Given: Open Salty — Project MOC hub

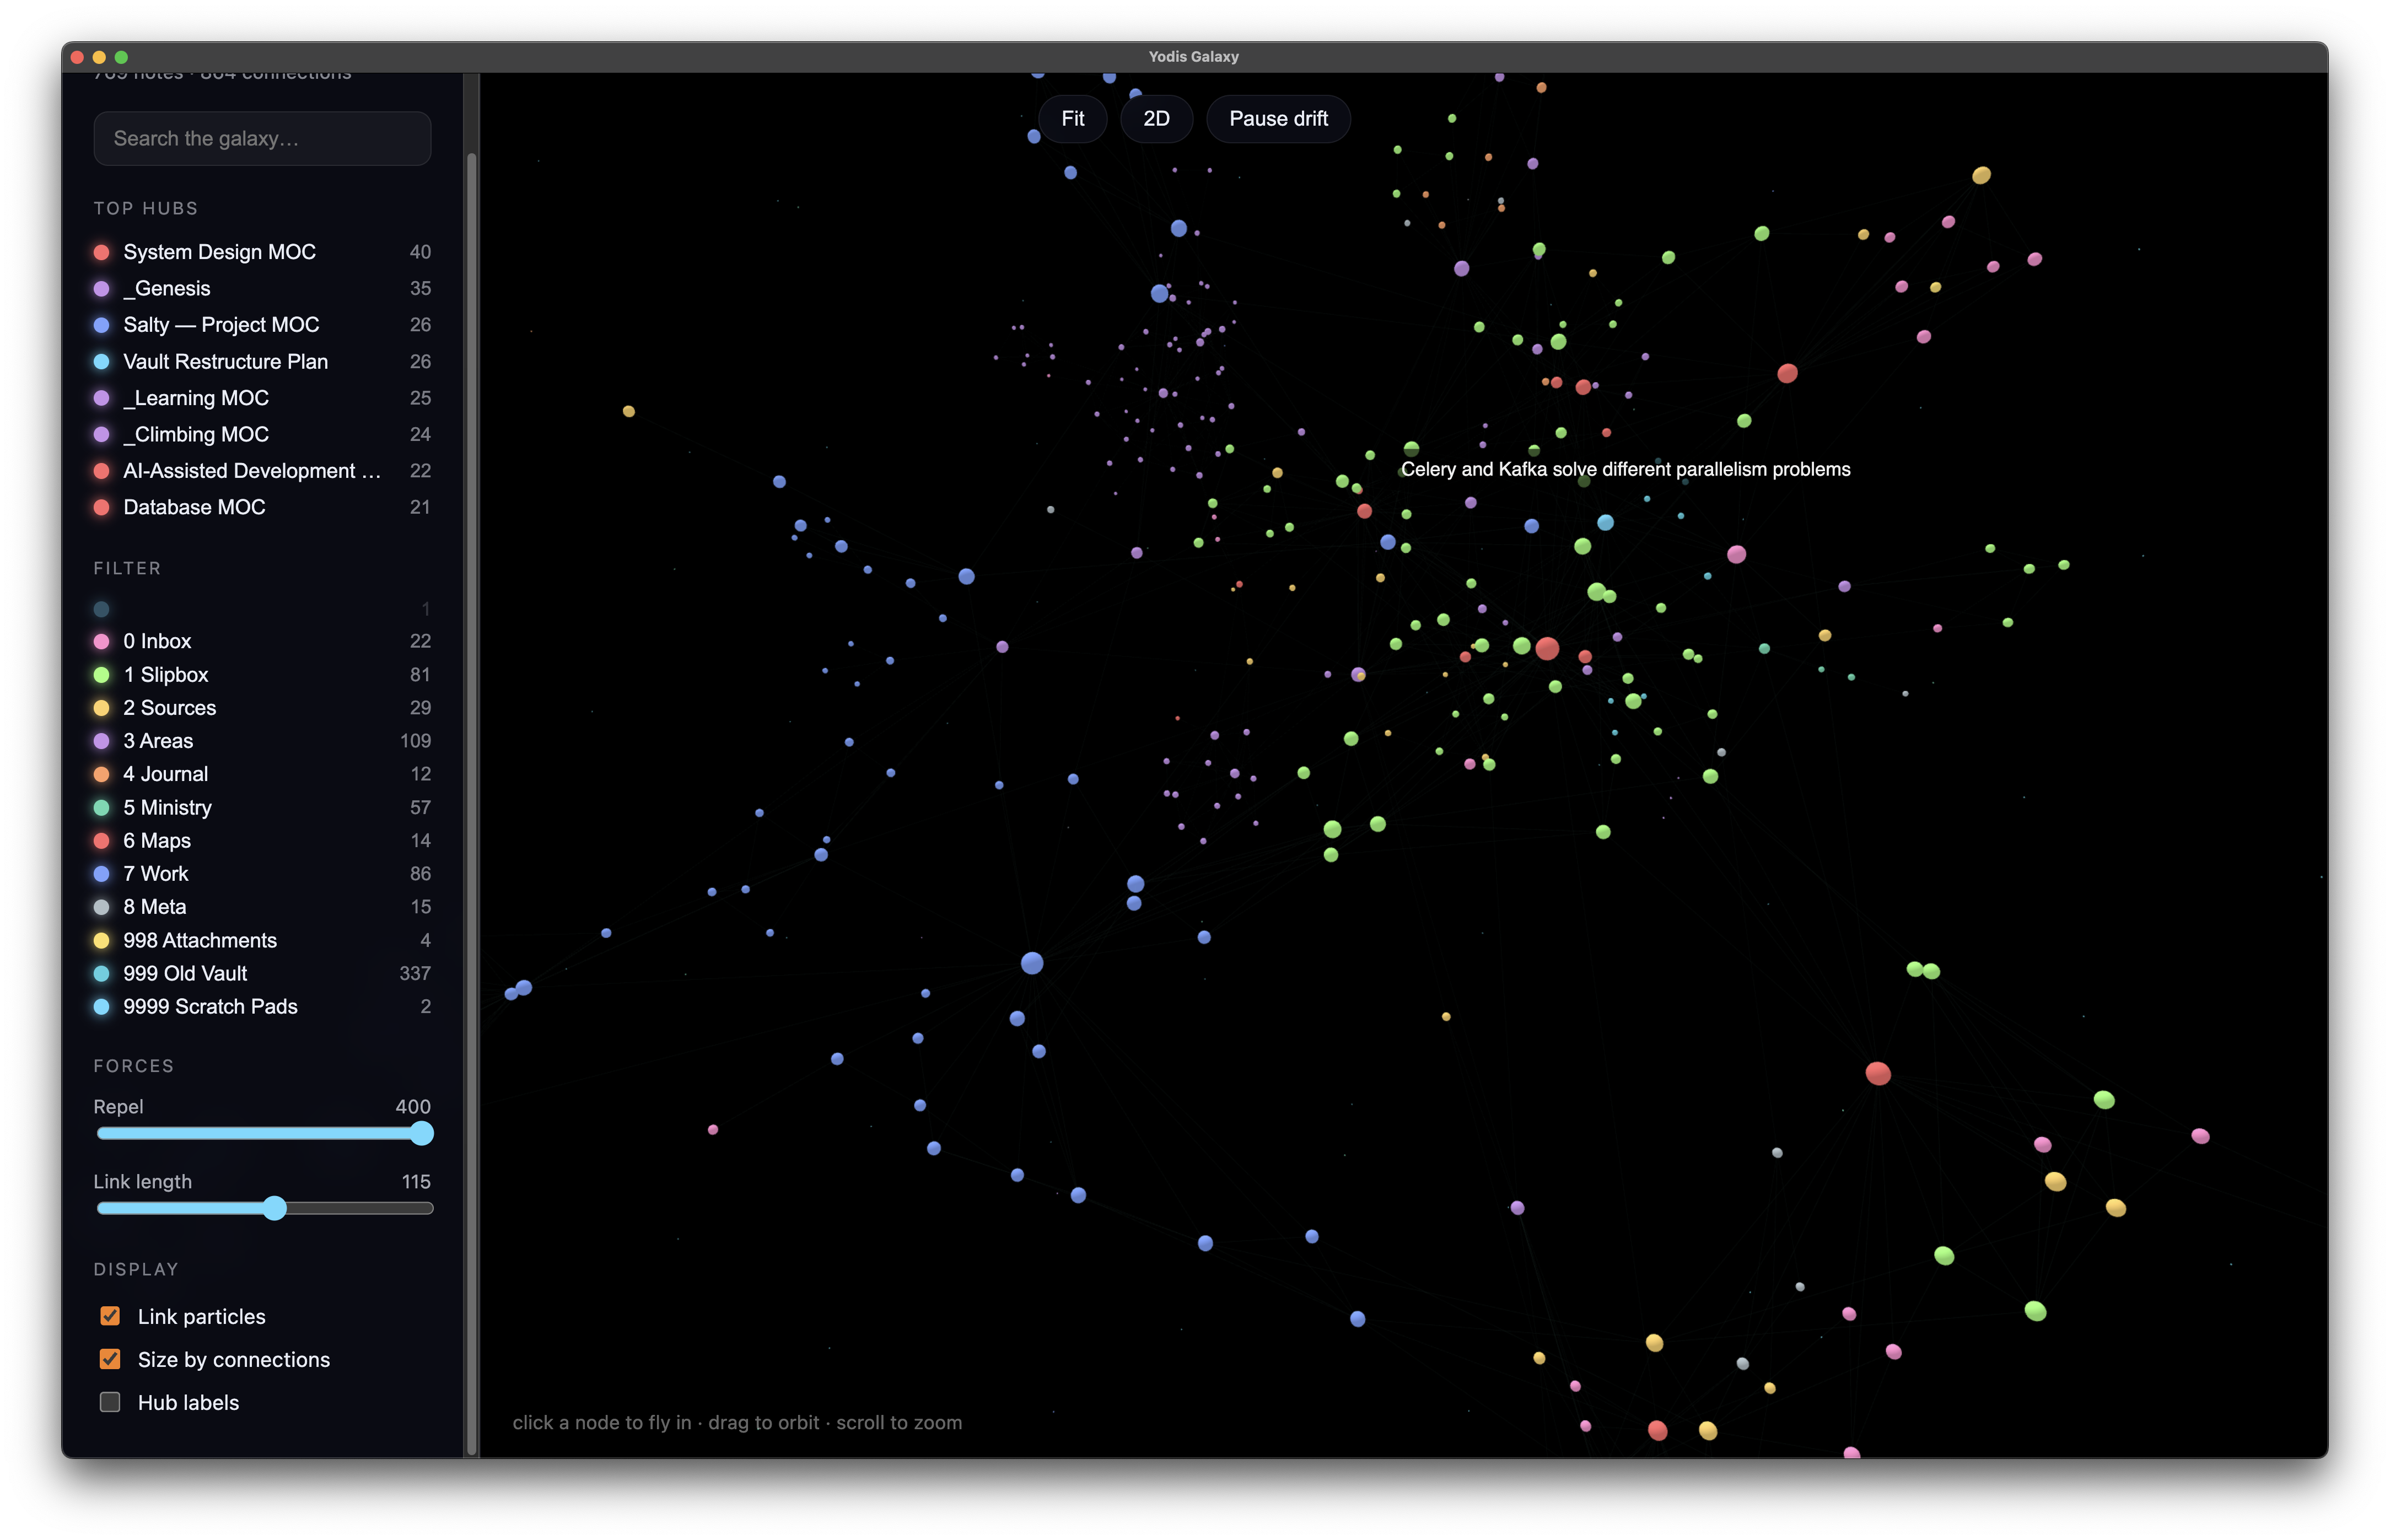Looking at the screenshot, I should 262,325.
